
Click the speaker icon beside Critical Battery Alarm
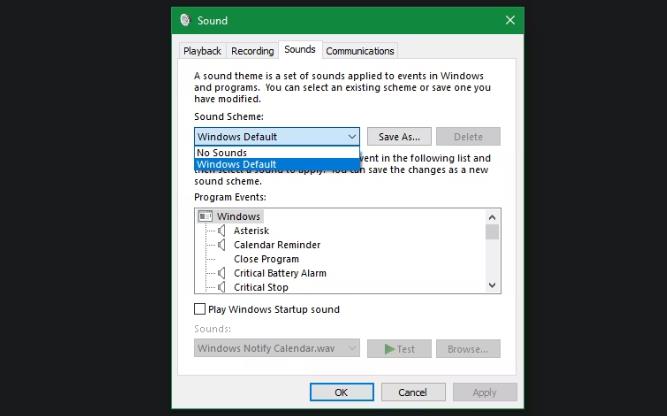[x=222, y=273]
